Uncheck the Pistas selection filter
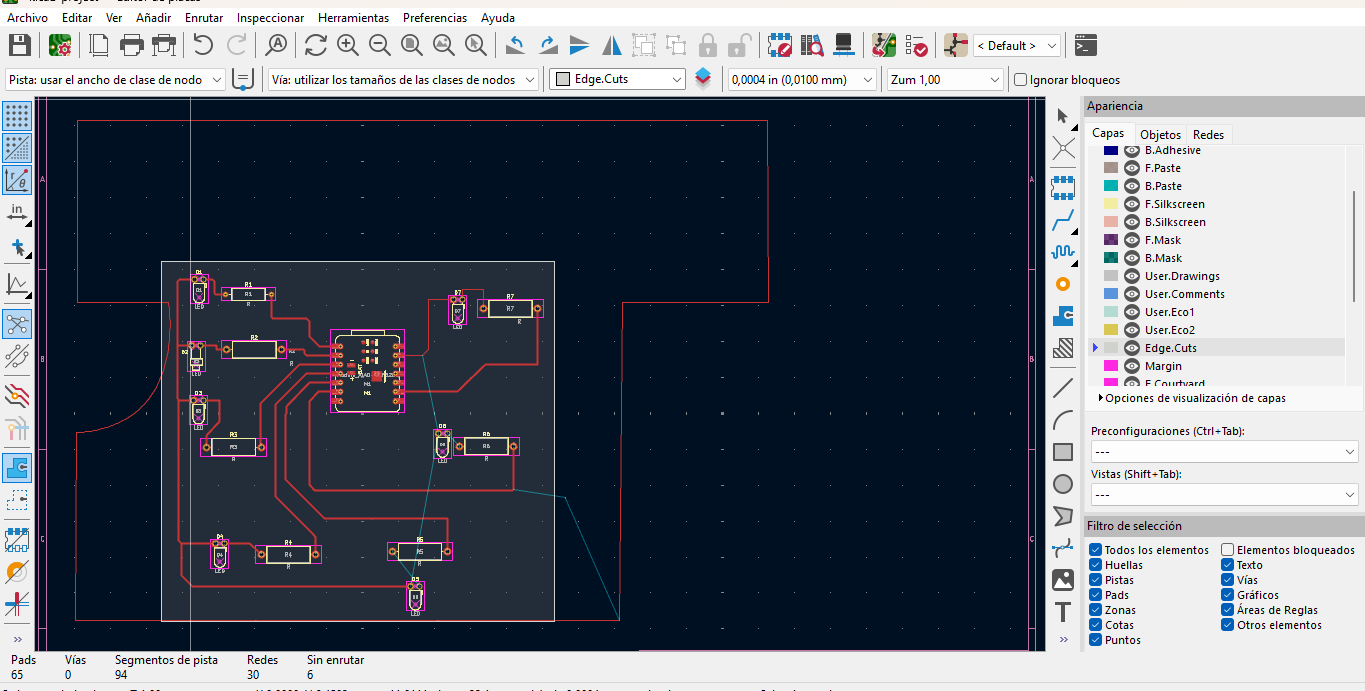The width and height of the screenshot is (1365, 691). point(1096,580)
